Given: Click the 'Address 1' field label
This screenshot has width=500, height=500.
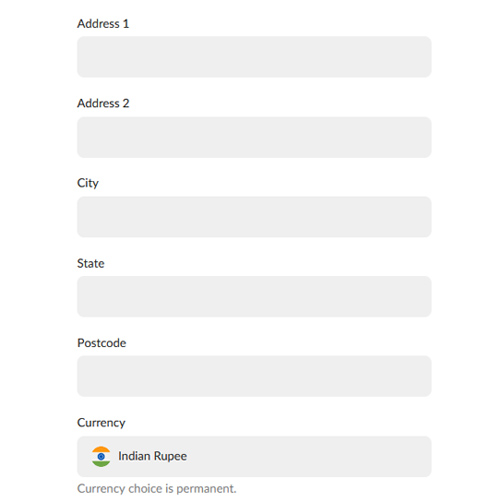Looking at the screenshot, I should (x=103, y=24).
